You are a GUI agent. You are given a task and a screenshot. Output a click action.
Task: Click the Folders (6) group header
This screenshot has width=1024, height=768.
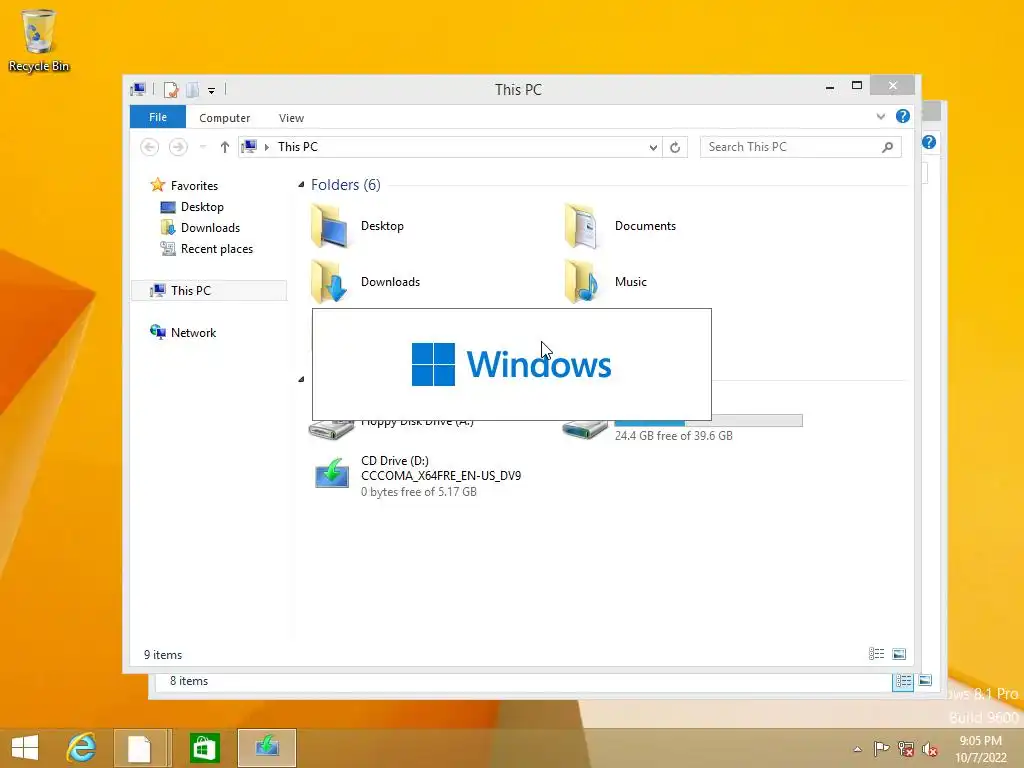point(345,185)
